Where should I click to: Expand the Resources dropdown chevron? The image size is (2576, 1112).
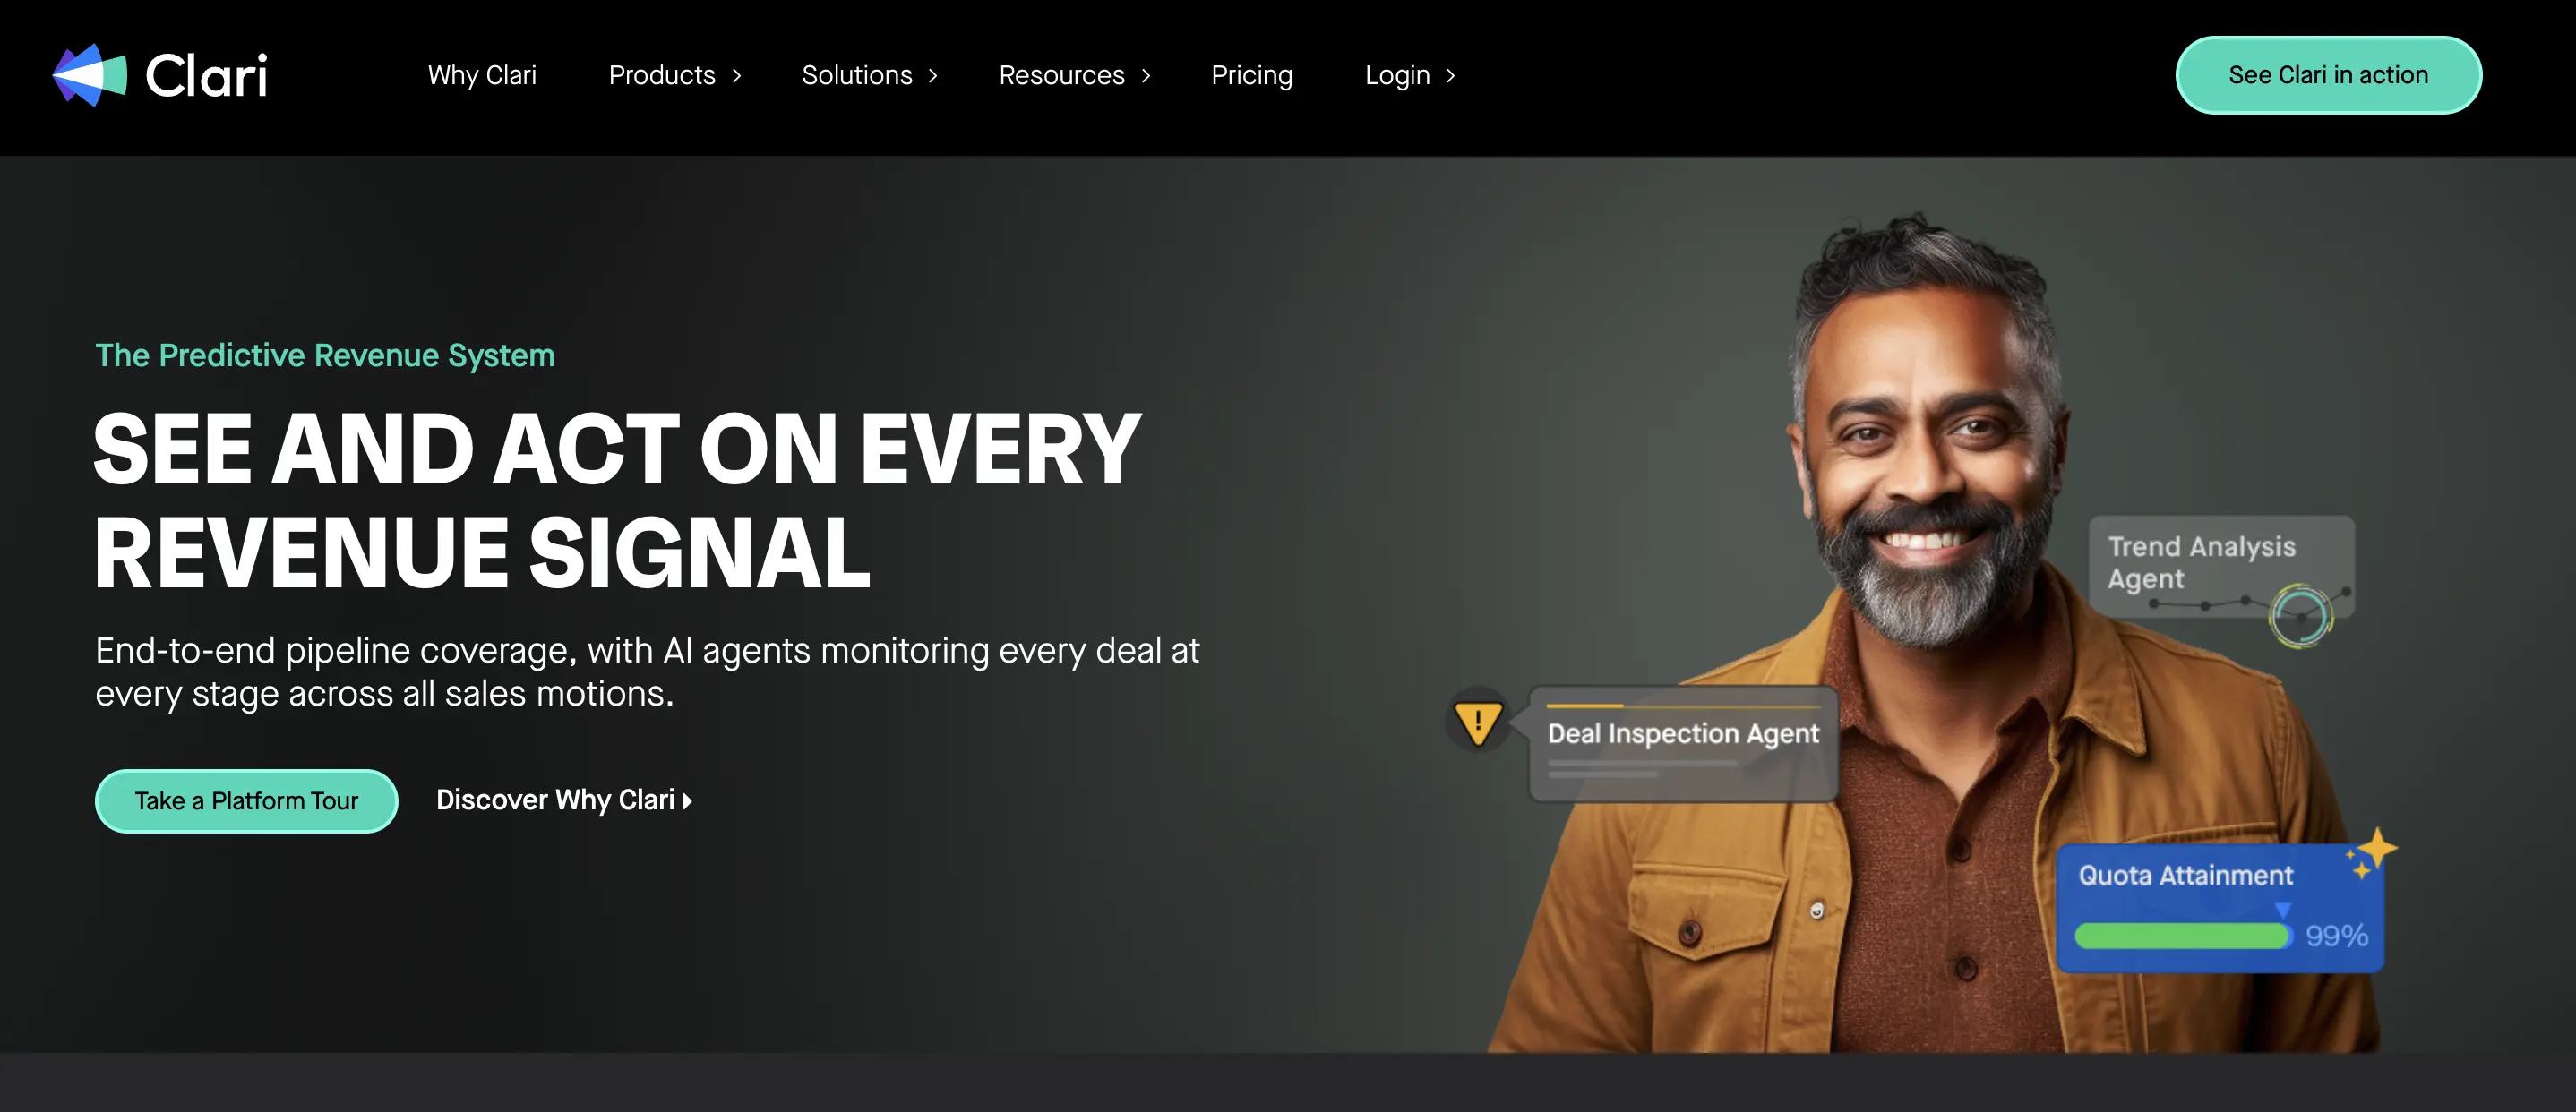pos(1146,76)
